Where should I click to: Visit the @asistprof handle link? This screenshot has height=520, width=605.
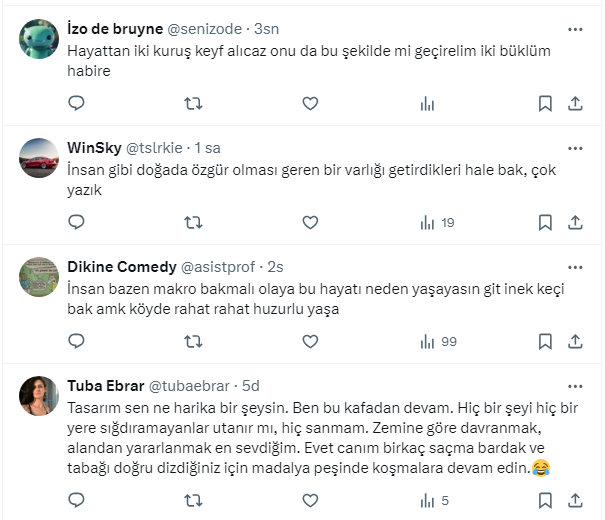(x=218, y=267)
